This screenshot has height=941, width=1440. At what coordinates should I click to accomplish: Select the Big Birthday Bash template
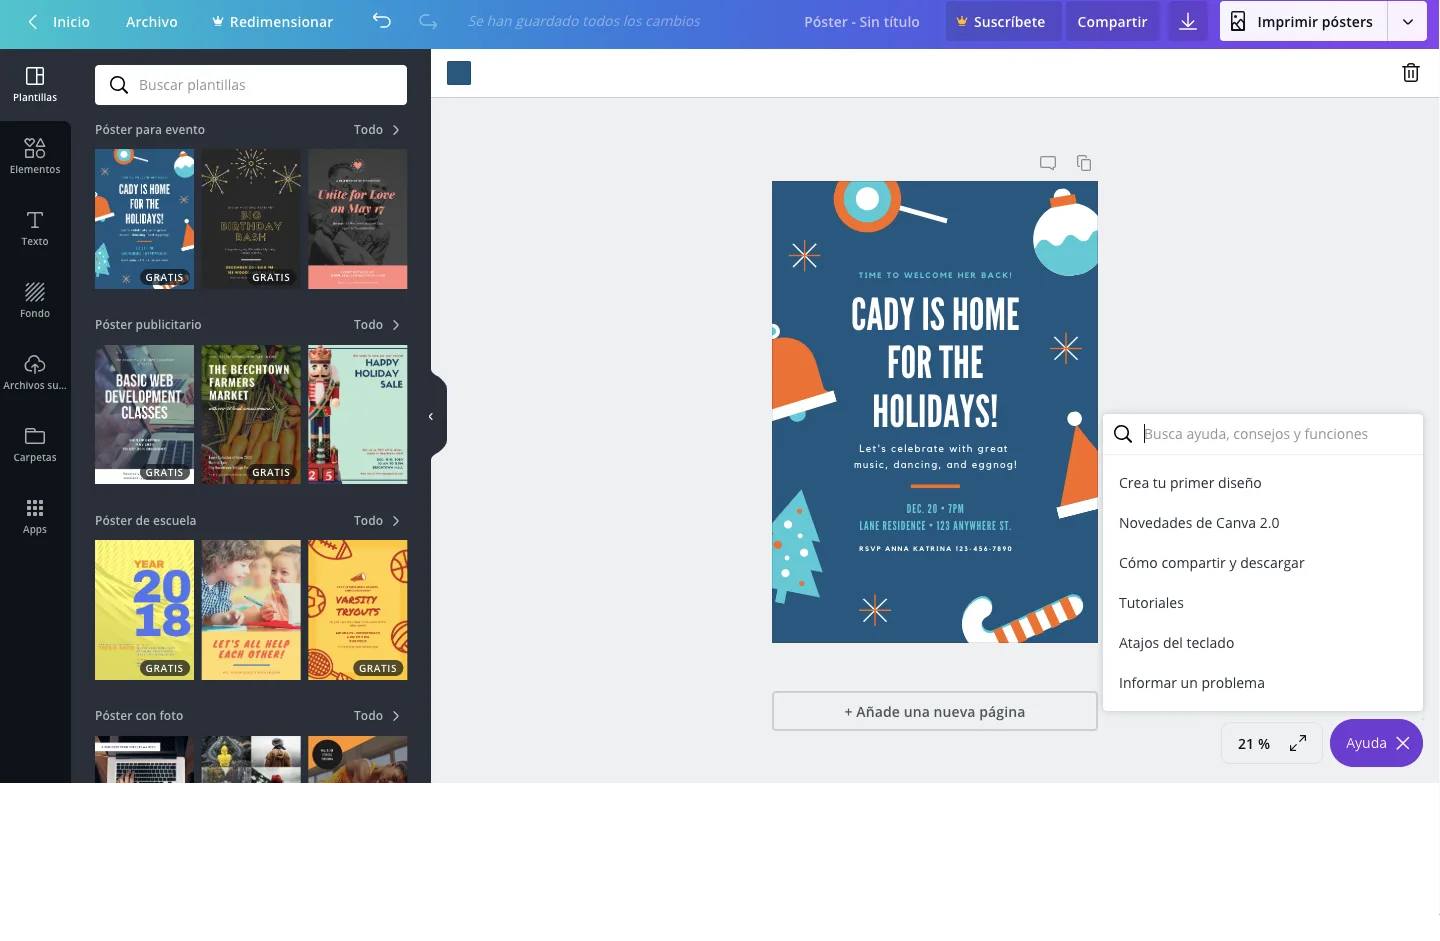(251, 219)
